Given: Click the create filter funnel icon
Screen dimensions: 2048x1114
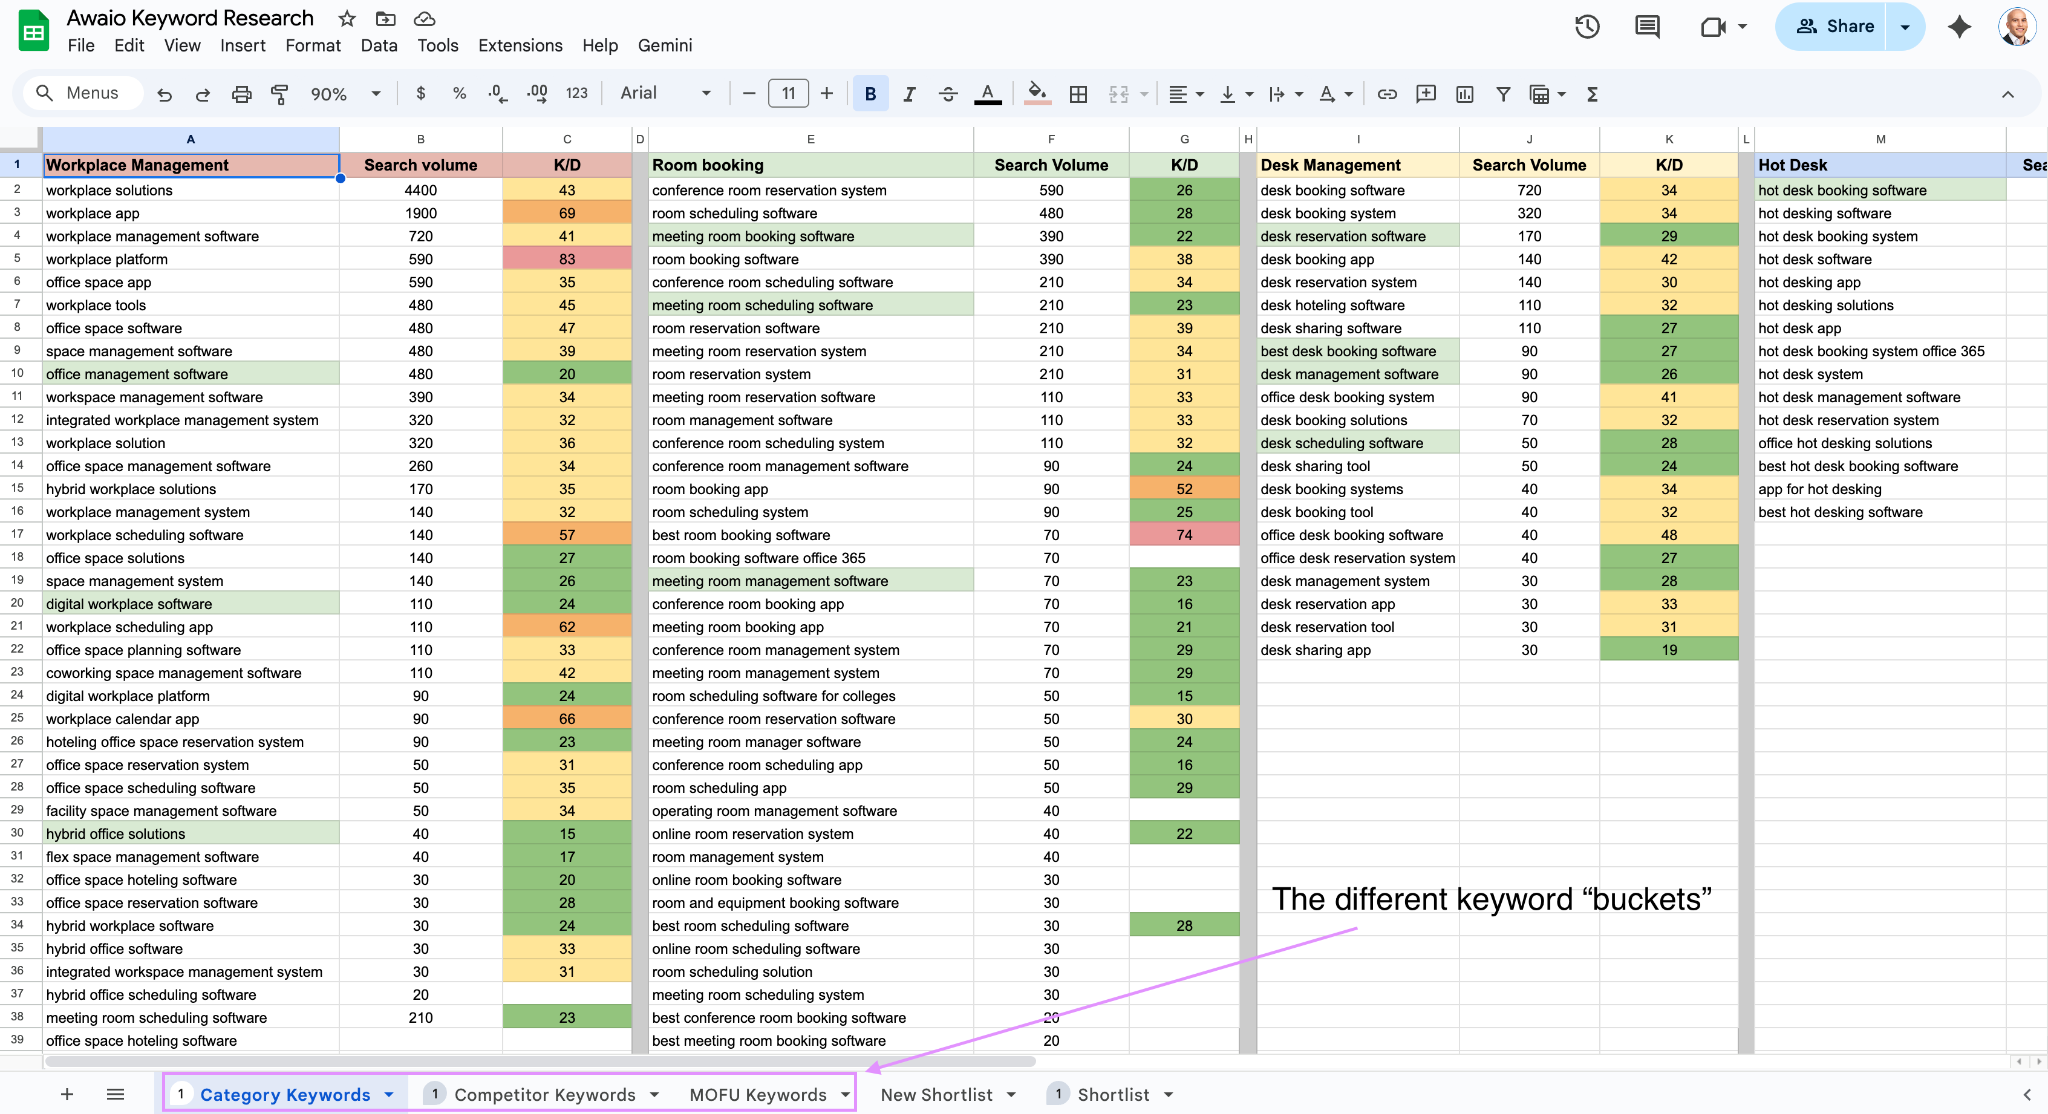Looking at the screenshot, I should tap(1503, 94).
